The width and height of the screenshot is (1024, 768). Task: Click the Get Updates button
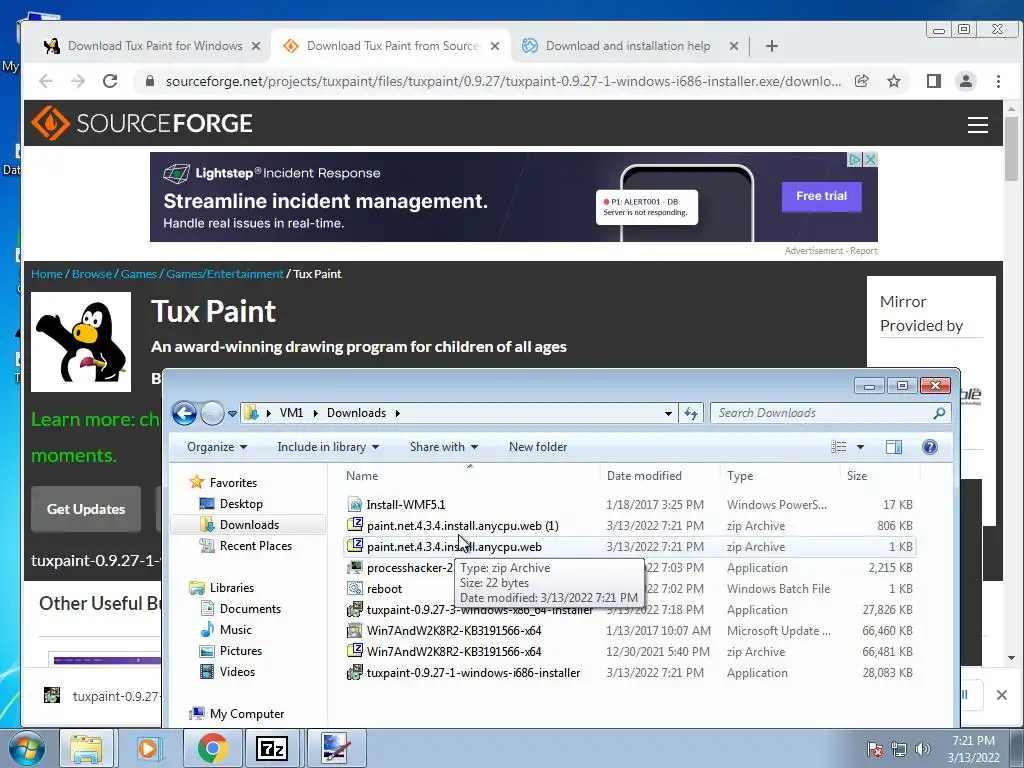[x=86, y=509]
